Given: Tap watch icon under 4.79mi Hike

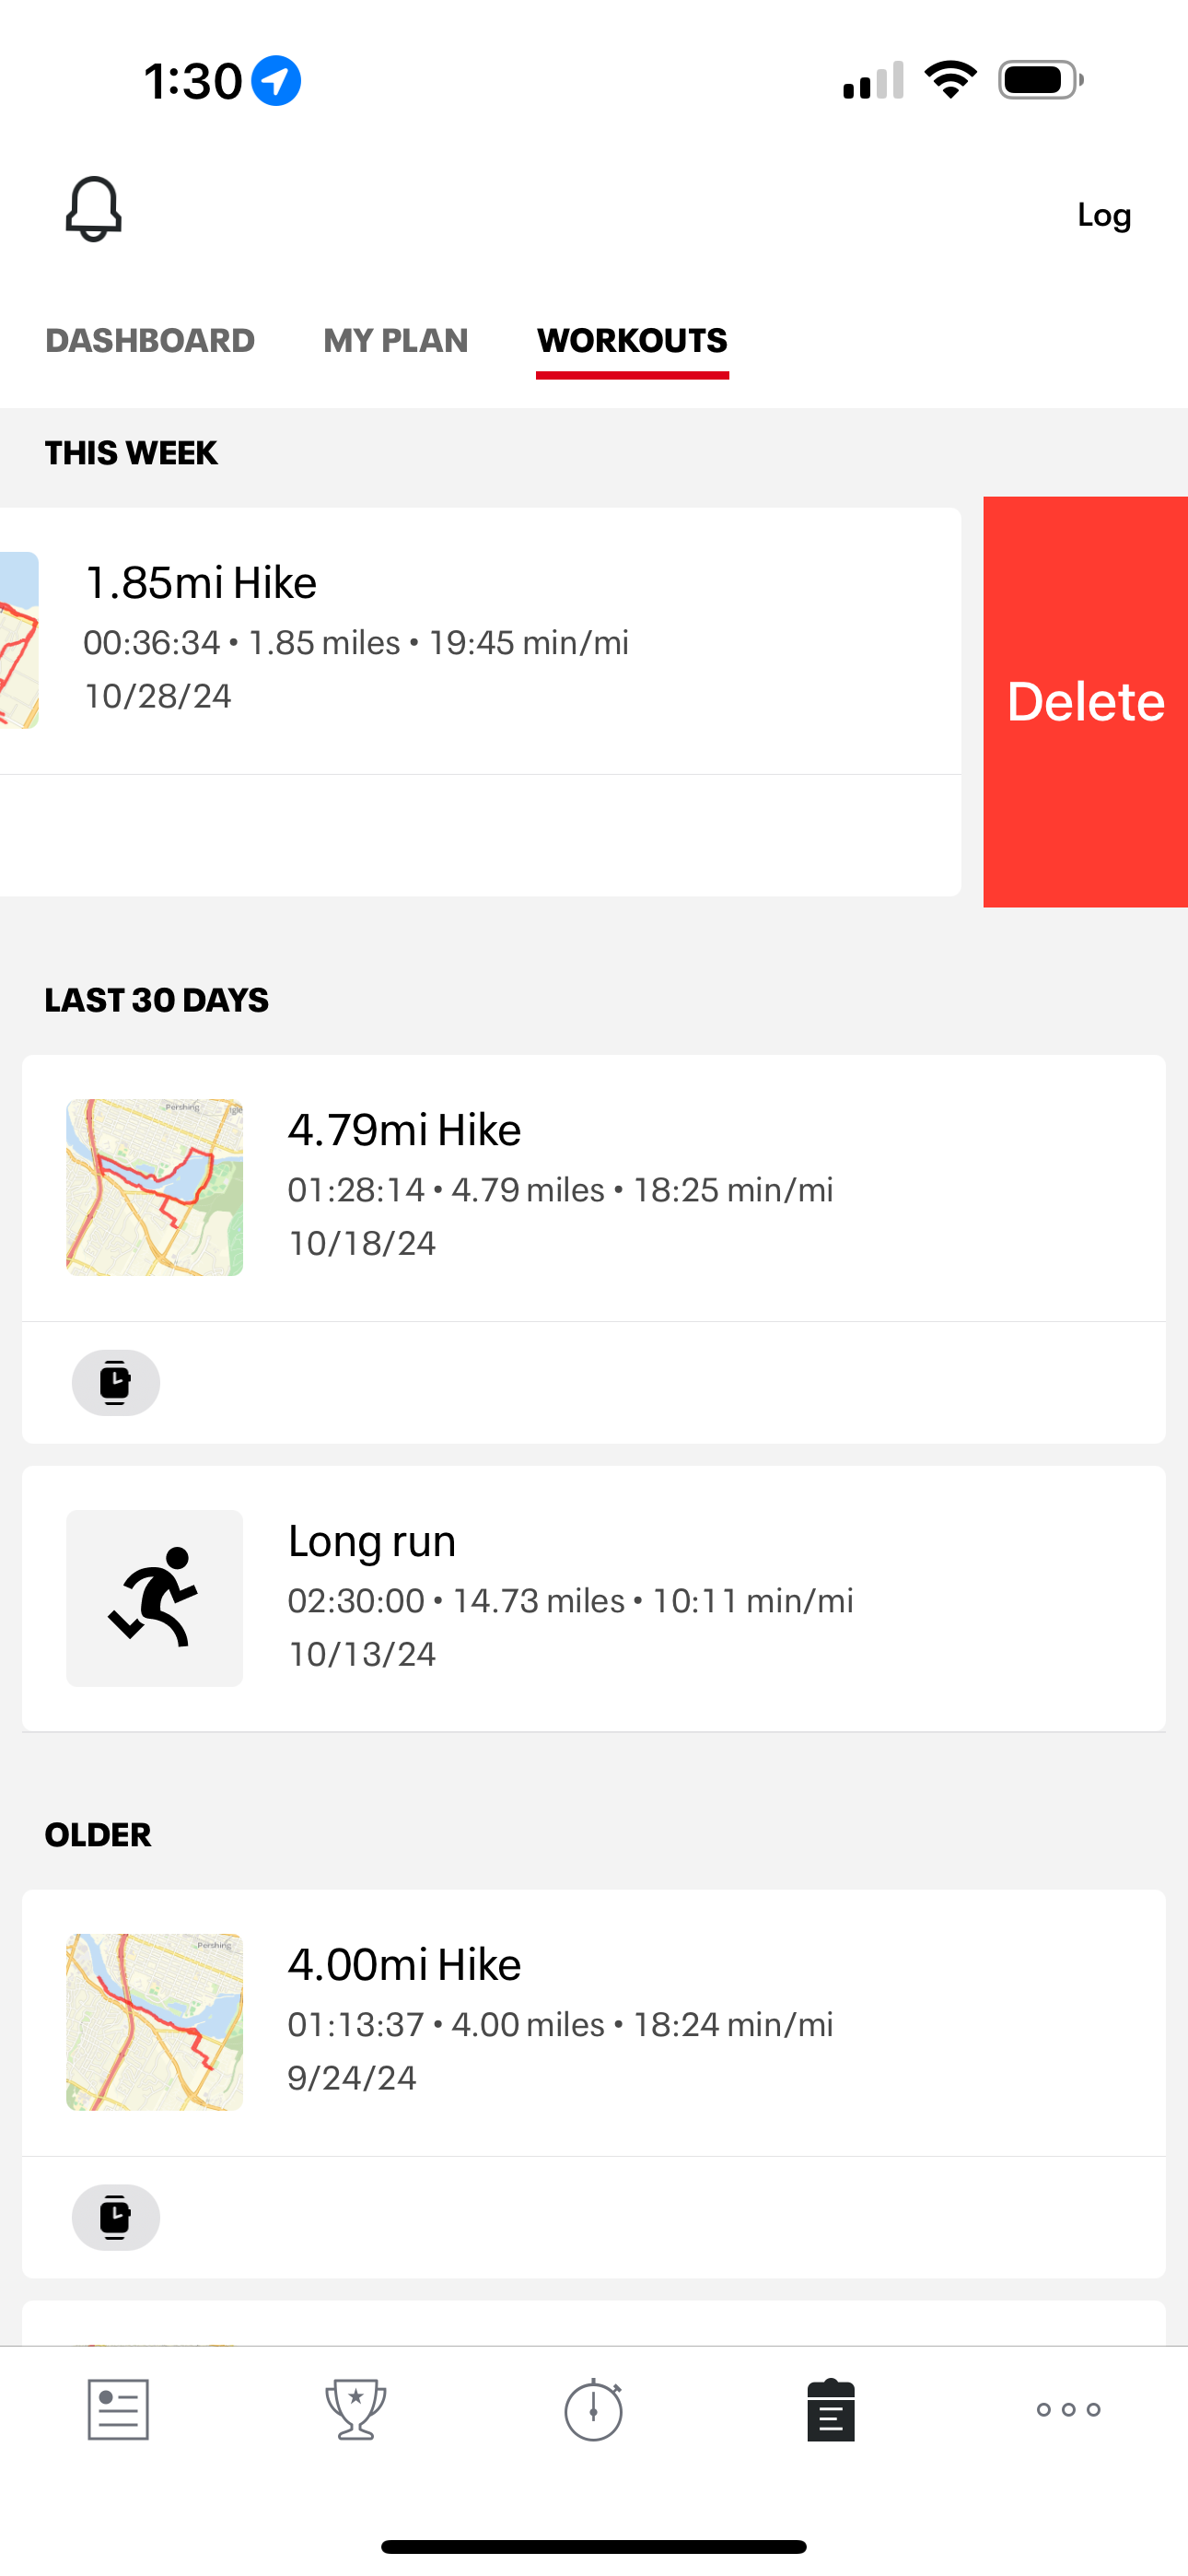Looking at the screenshot, I should [116, 1382].
